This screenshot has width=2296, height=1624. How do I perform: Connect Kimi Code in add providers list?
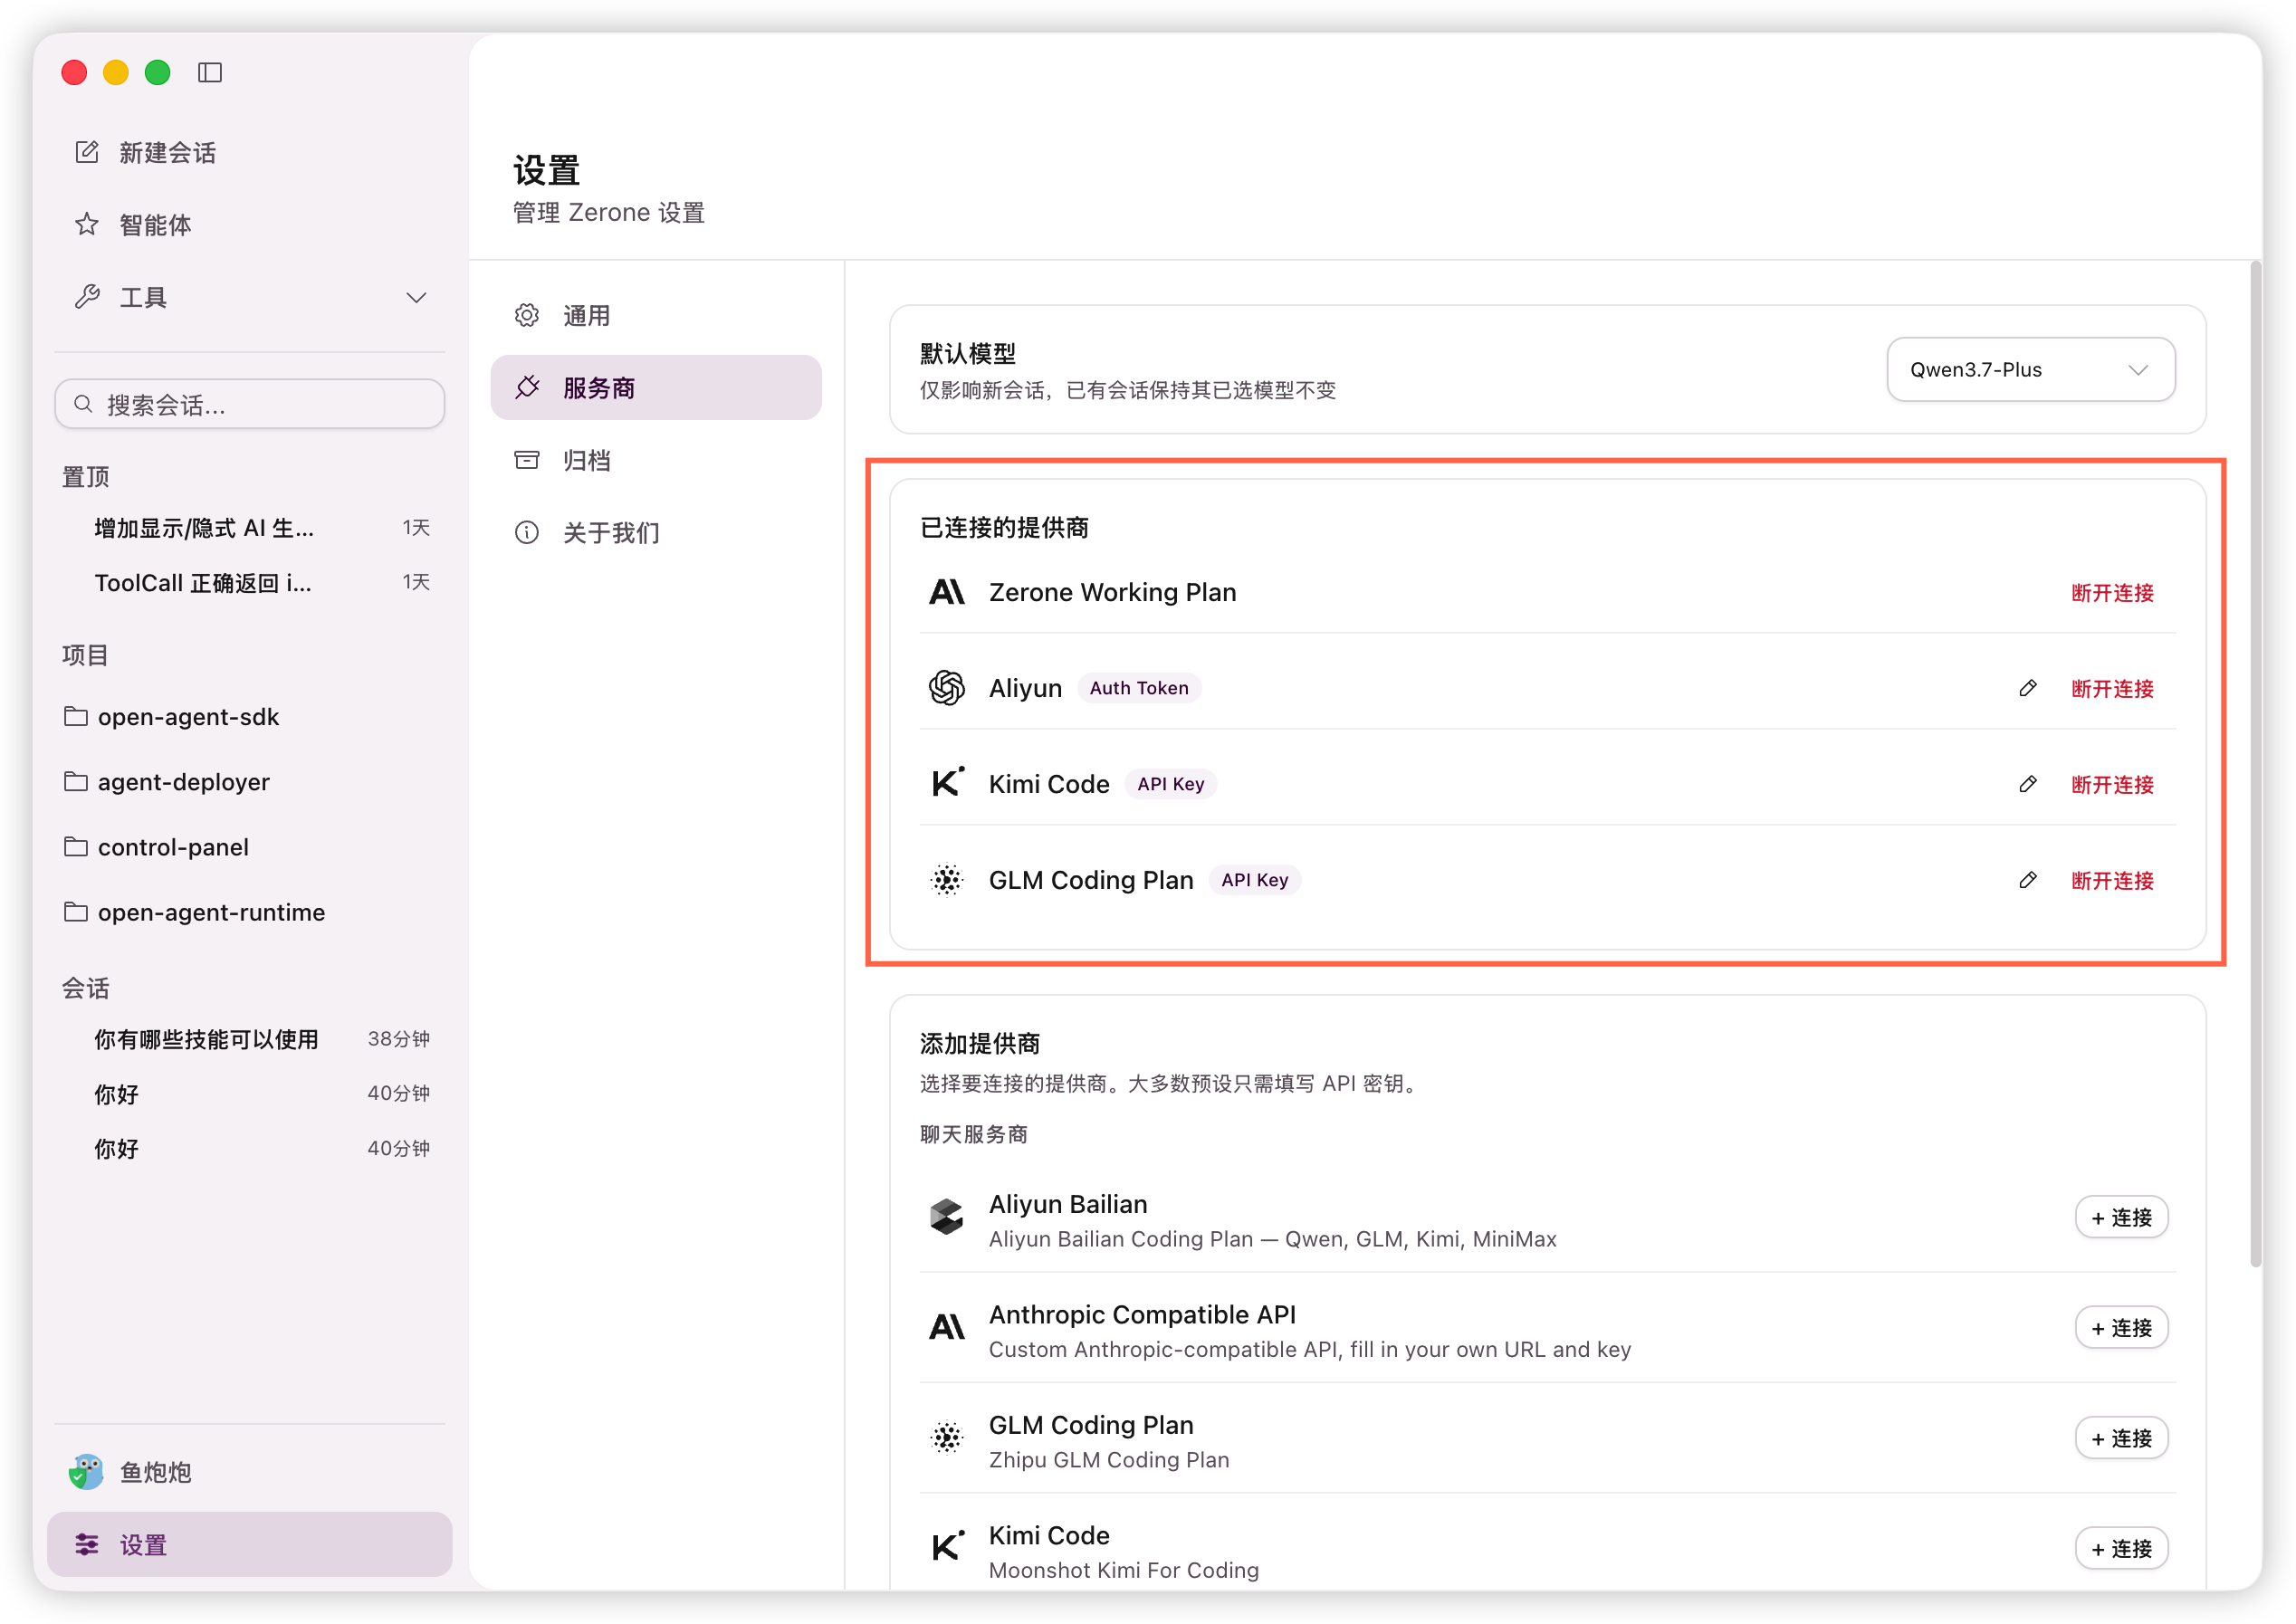[x=2122, y=1549]
